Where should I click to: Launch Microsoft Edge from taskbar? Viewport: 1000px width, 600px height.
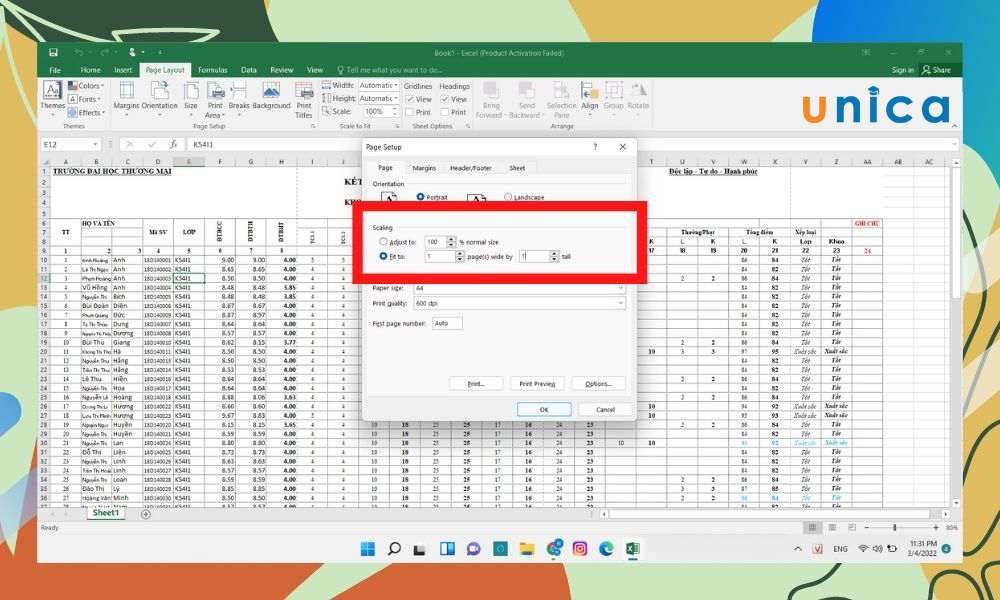pos(606,549)
